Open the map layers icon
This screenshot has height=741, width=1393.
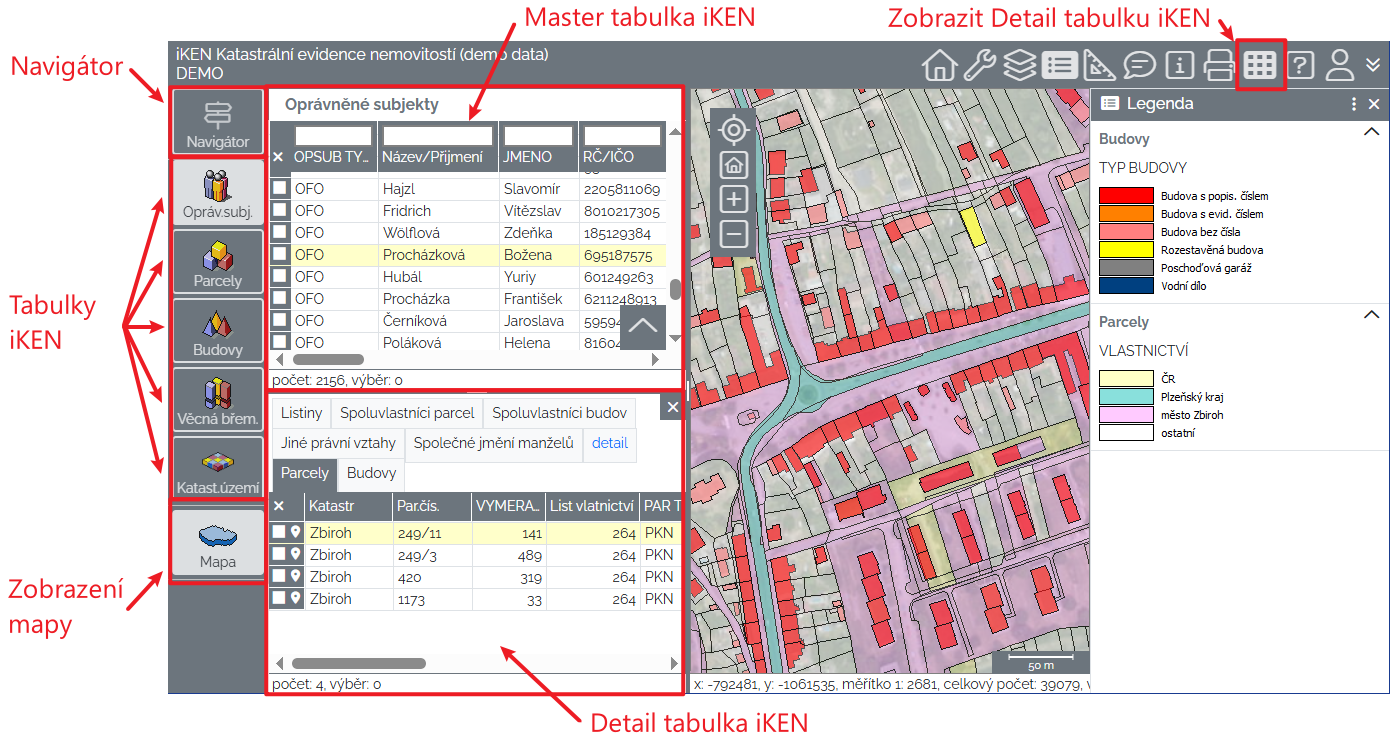pyautogui.click(x=1019, y=66)
